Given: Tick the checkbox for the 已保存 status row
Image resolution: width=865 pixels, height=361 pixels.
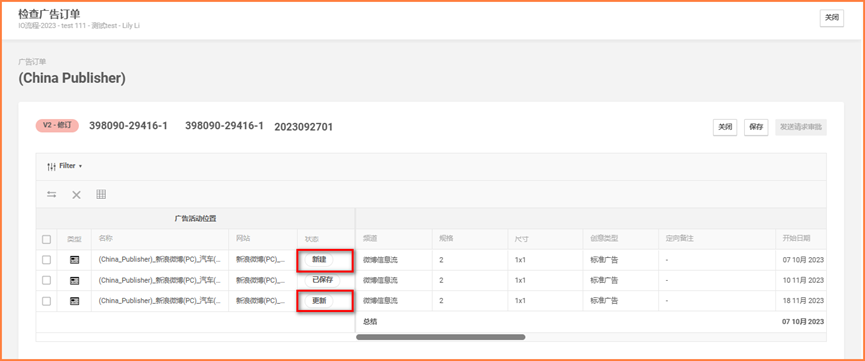Looking at the screenshot, I should (x=46, y=280).
